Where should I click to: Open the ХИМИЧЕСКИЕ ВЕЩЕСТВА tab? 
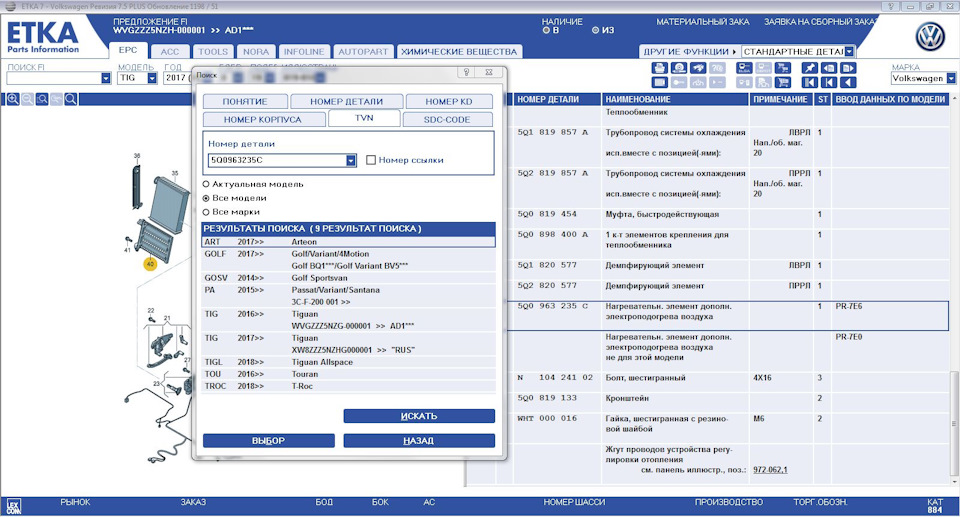click(459, 51)
